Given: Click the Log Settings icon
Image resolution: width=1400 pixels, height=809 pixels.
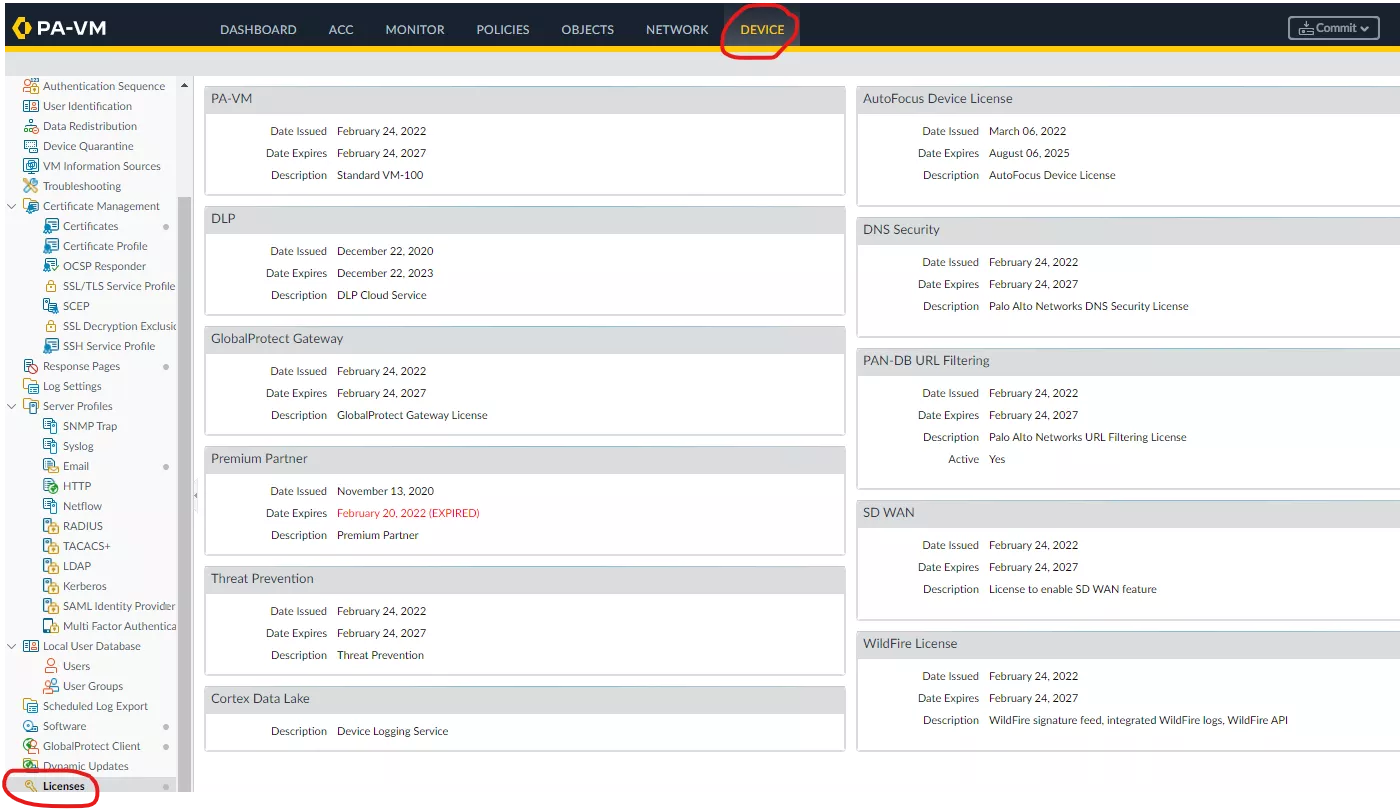Looking at the screenshot, I should (31, 386).
